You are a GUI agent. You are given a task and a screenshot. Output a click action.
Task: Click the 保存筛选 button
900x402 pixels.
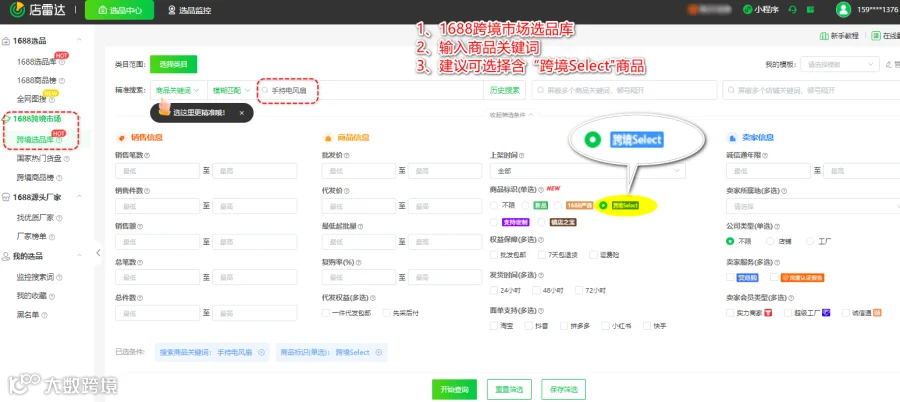tap(563, 389)
